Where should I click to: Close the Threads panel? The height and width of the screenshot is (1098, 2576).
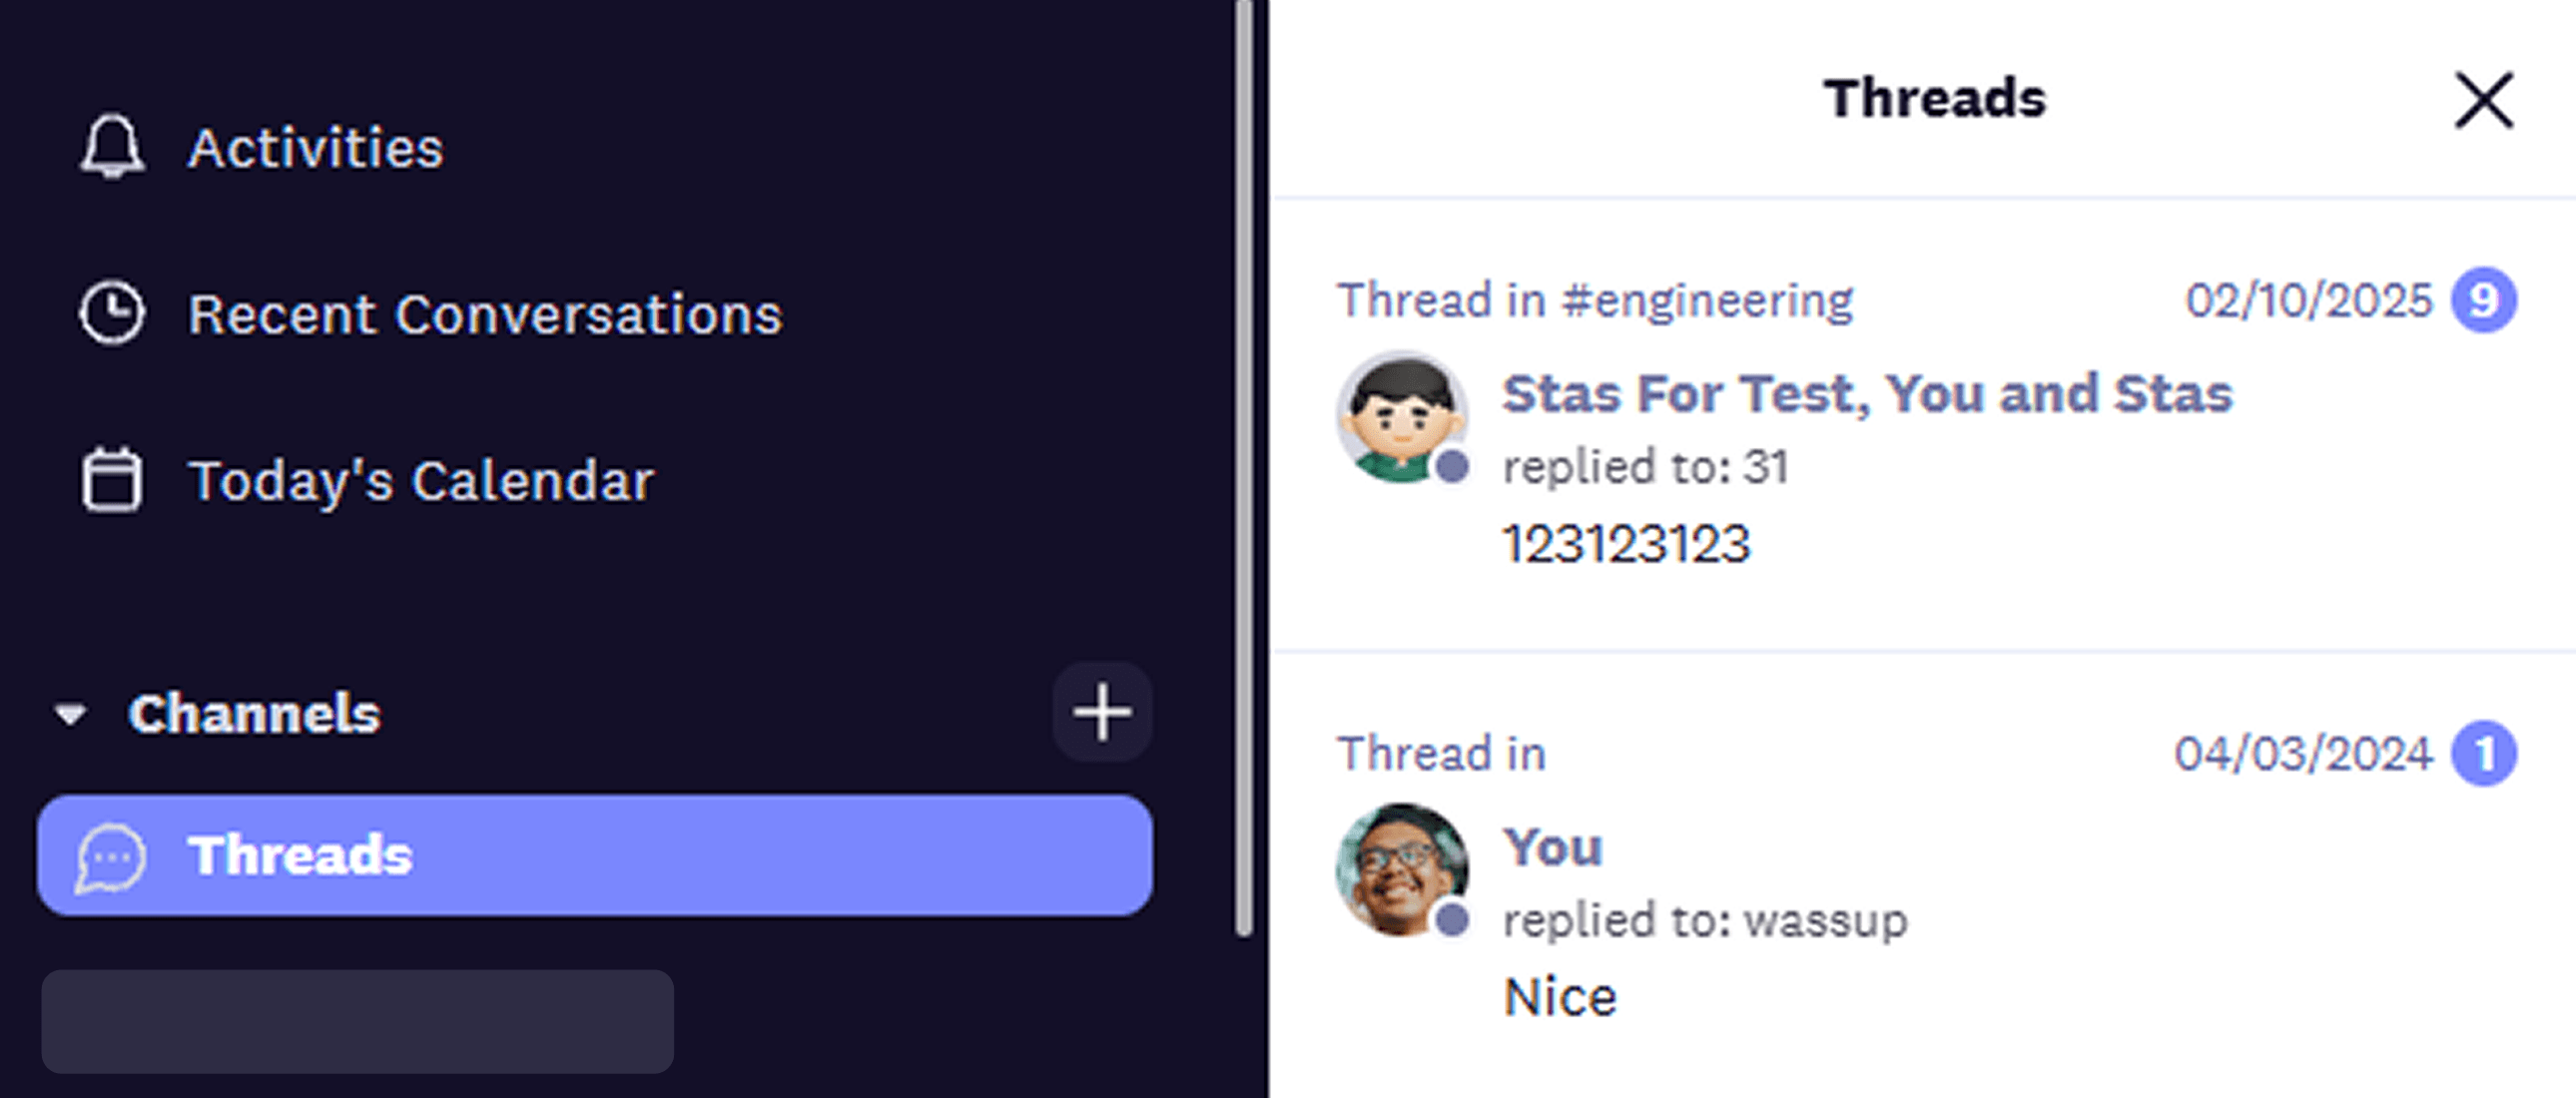(x=2483, y=100)
